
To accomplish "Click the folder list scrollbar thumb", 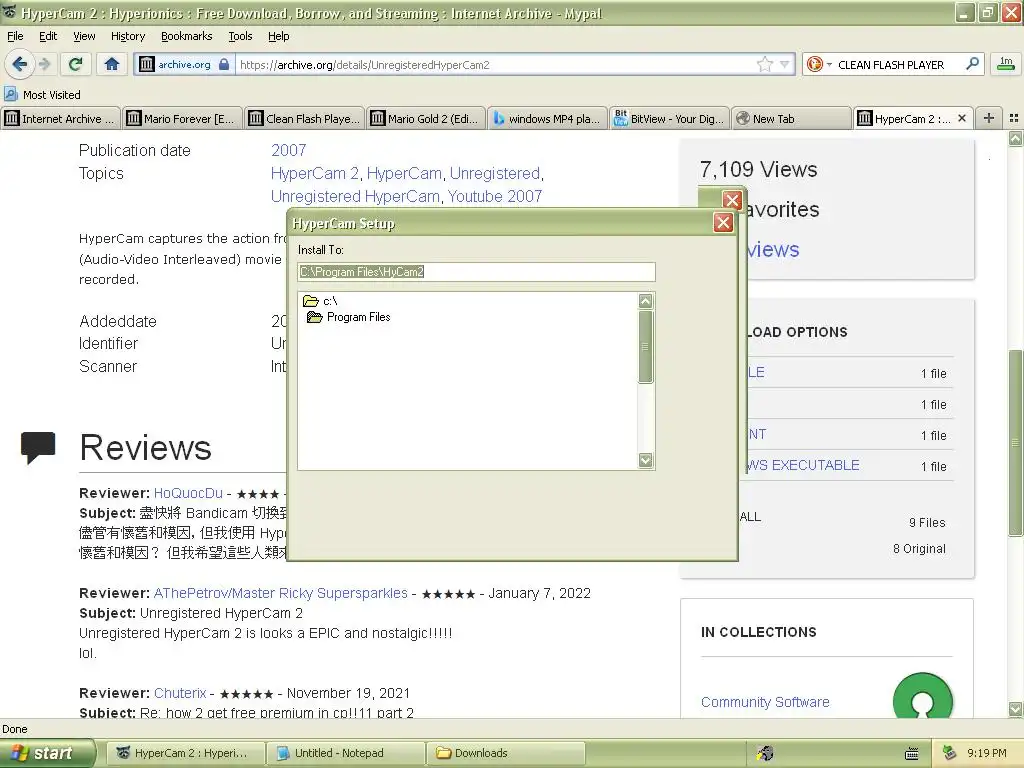I will 645,347.
